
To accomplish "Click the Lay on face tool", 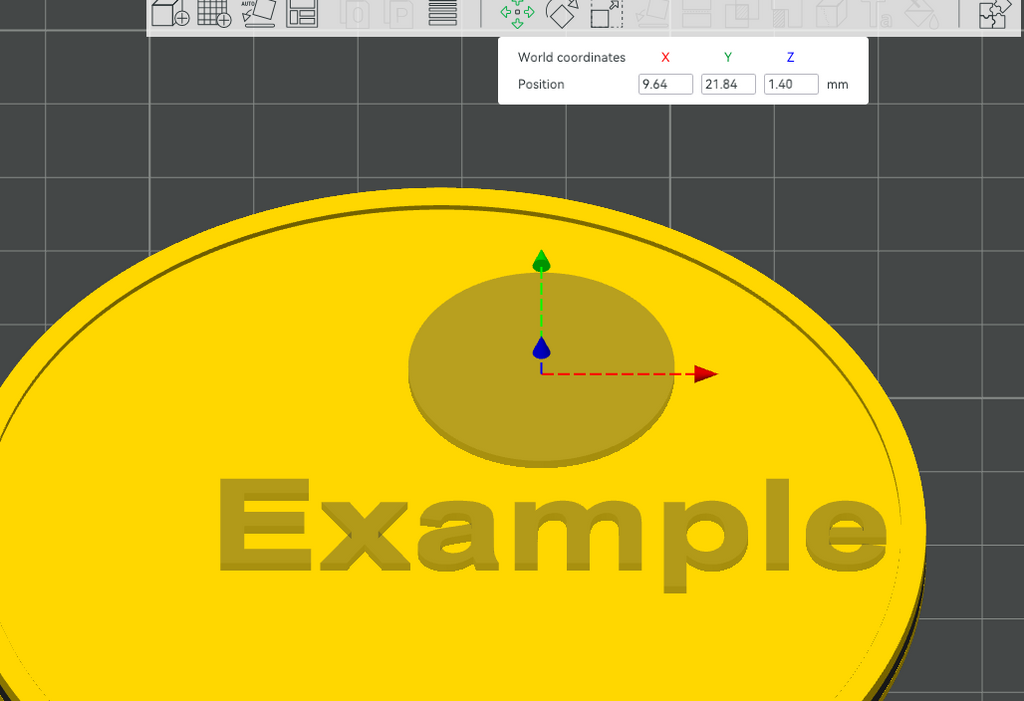I will point(652,13).
